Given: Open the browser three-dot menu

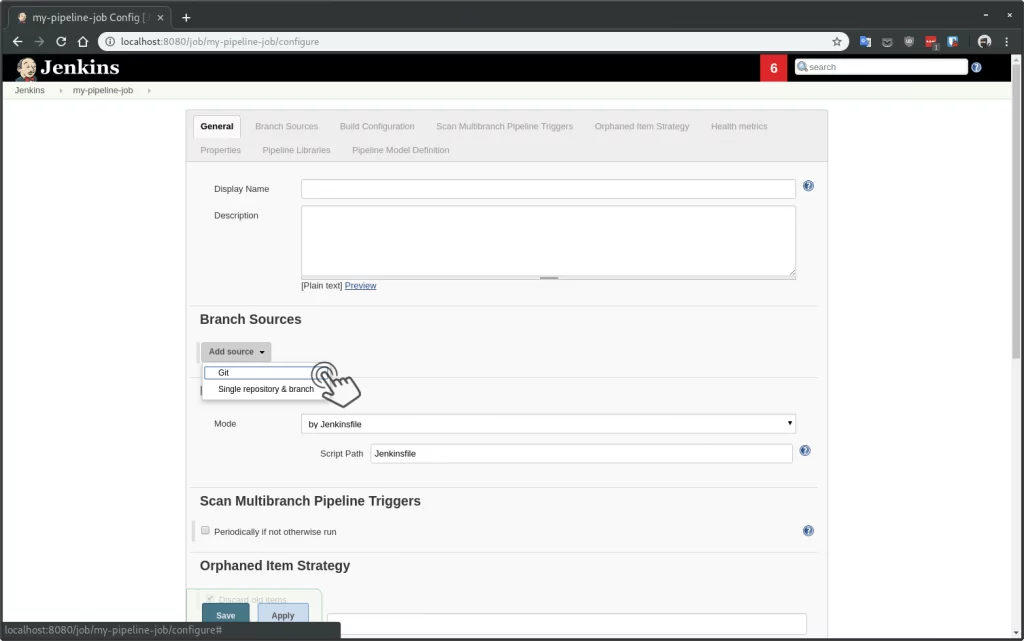Looking at the screenshot, I should click(x=1006, y=42).
